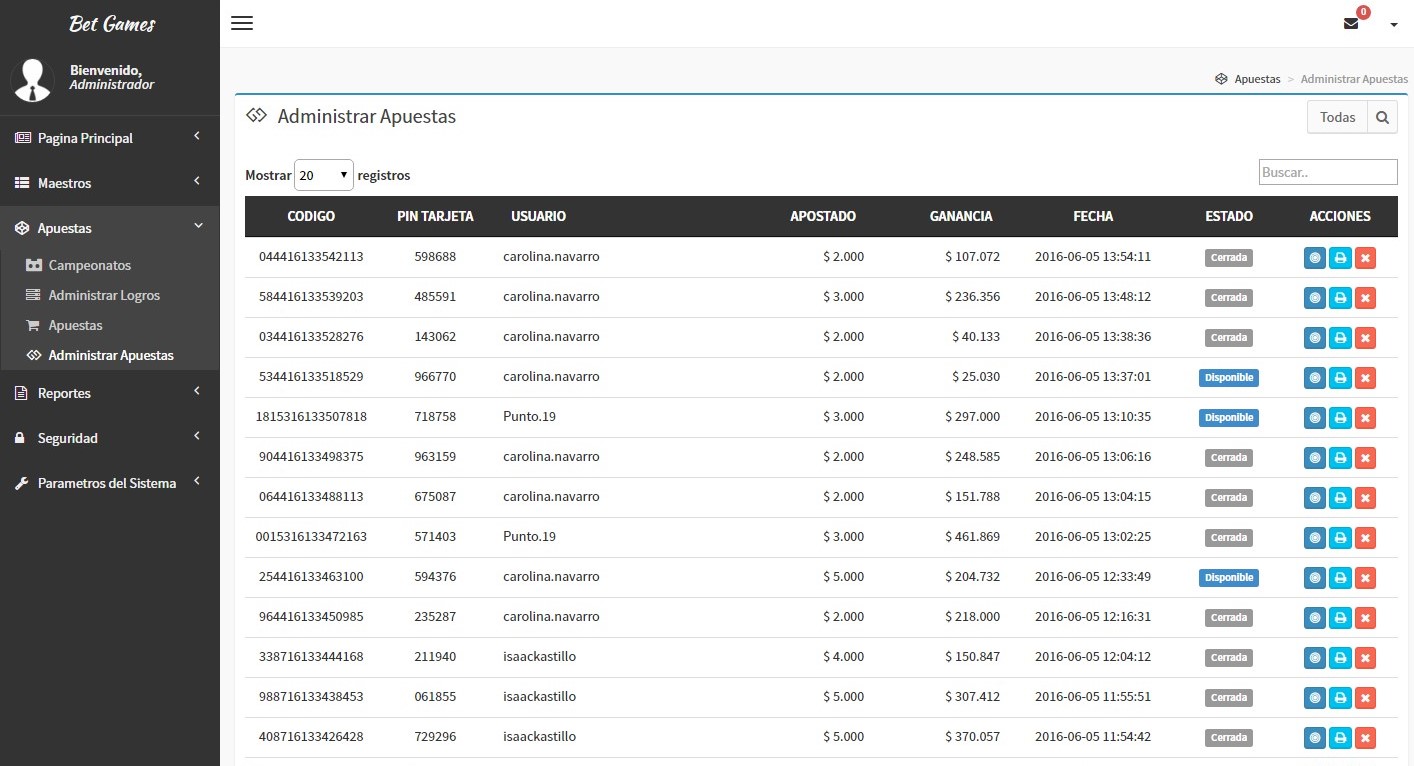Select Administrar Logros in the sidebar
1414x766 pixels.
click(104, 295)
